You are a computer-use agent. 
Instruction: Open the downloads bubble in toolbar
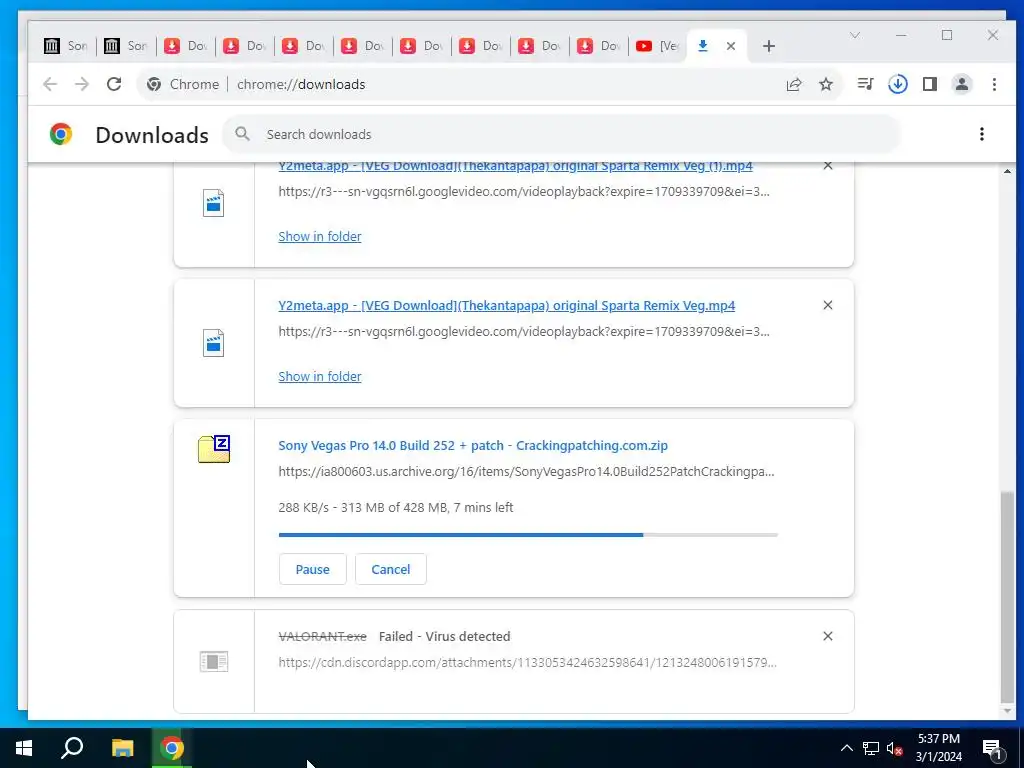click(898, 84)
